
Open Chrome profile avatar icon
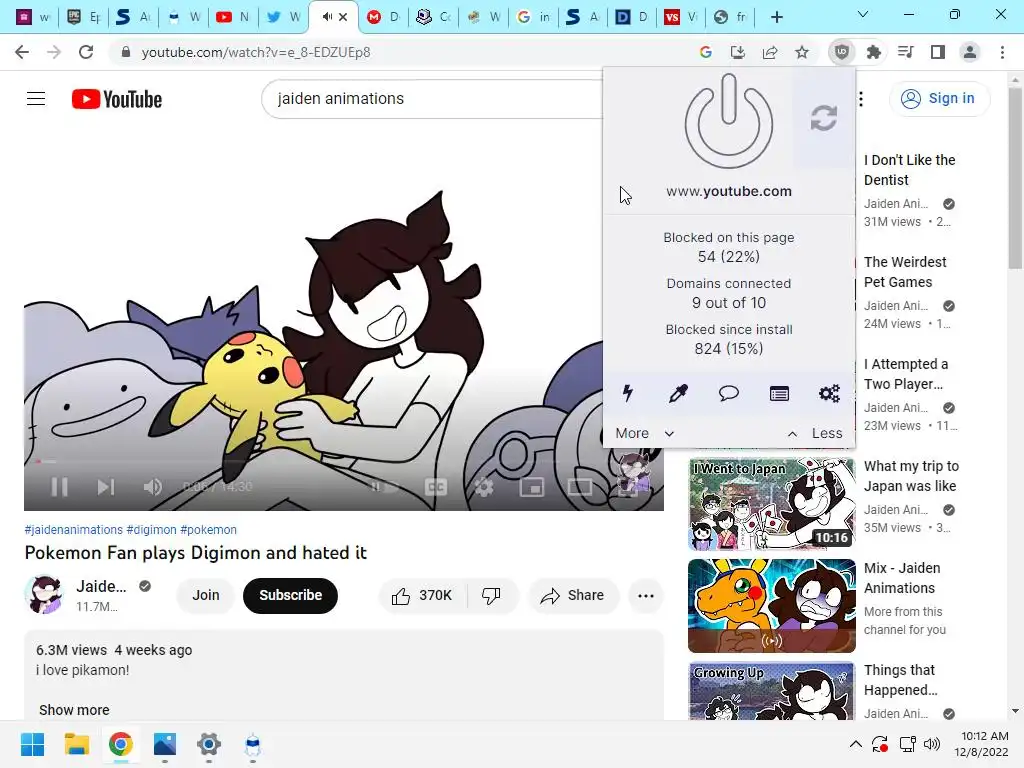tap(970, 52)
